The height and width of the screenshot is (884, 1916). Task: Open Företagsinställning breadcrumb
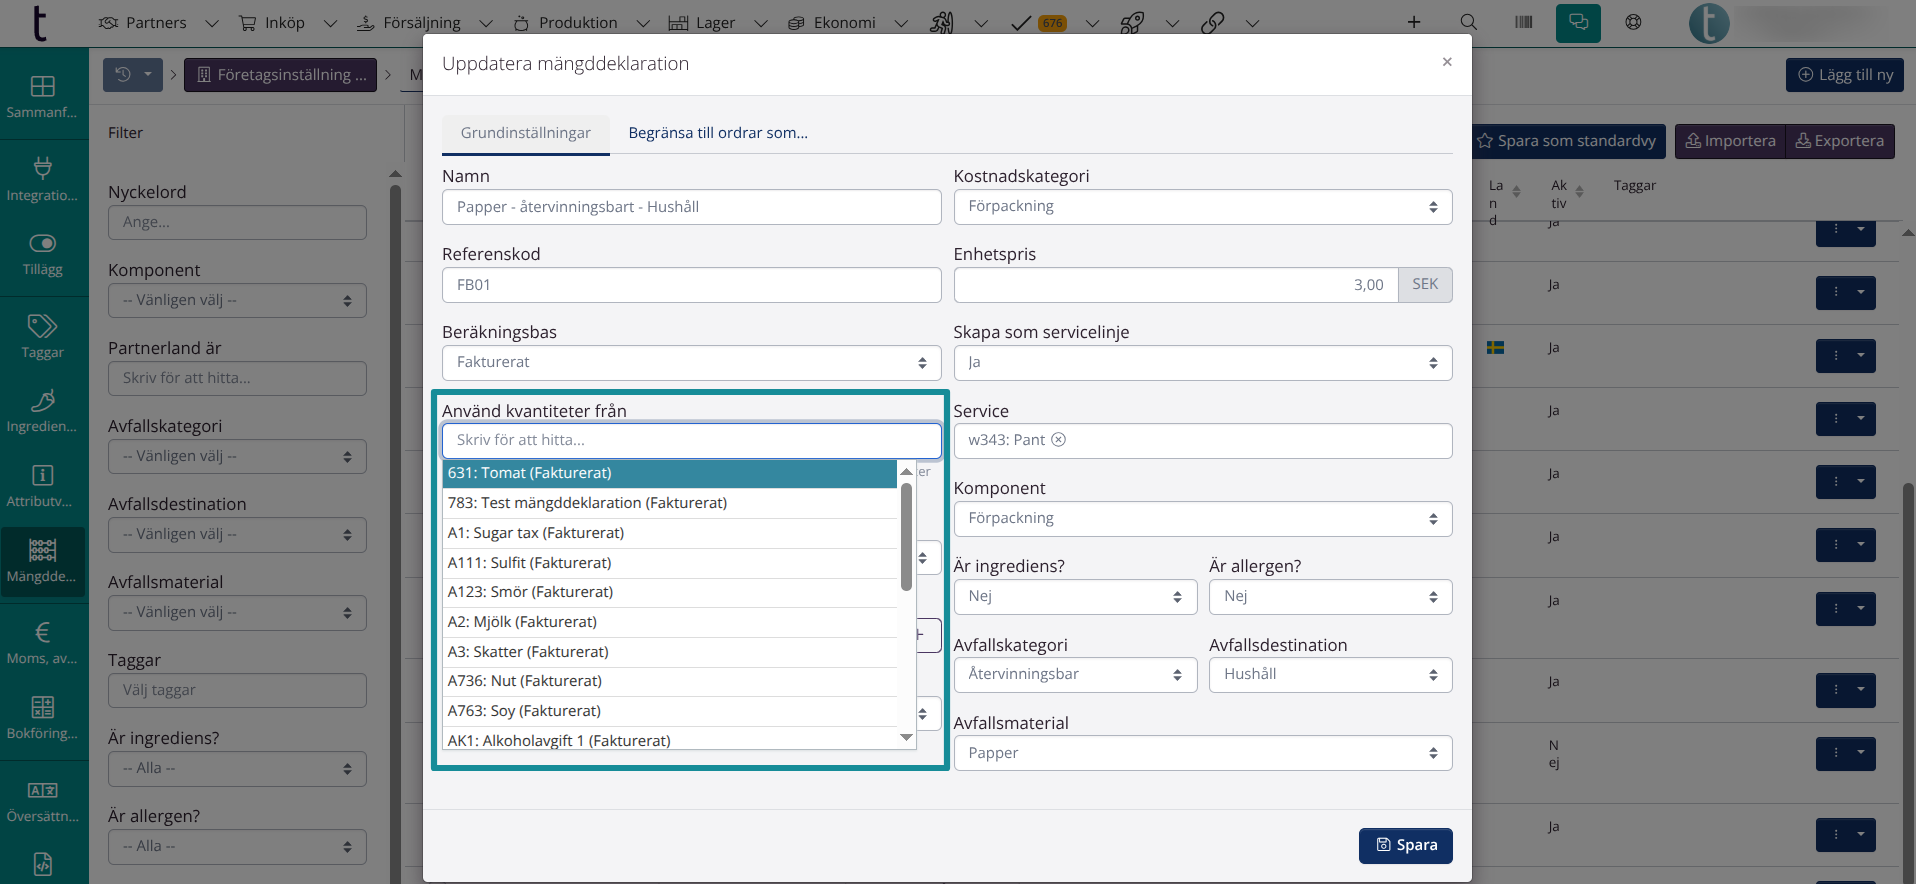tap(281, 75)
